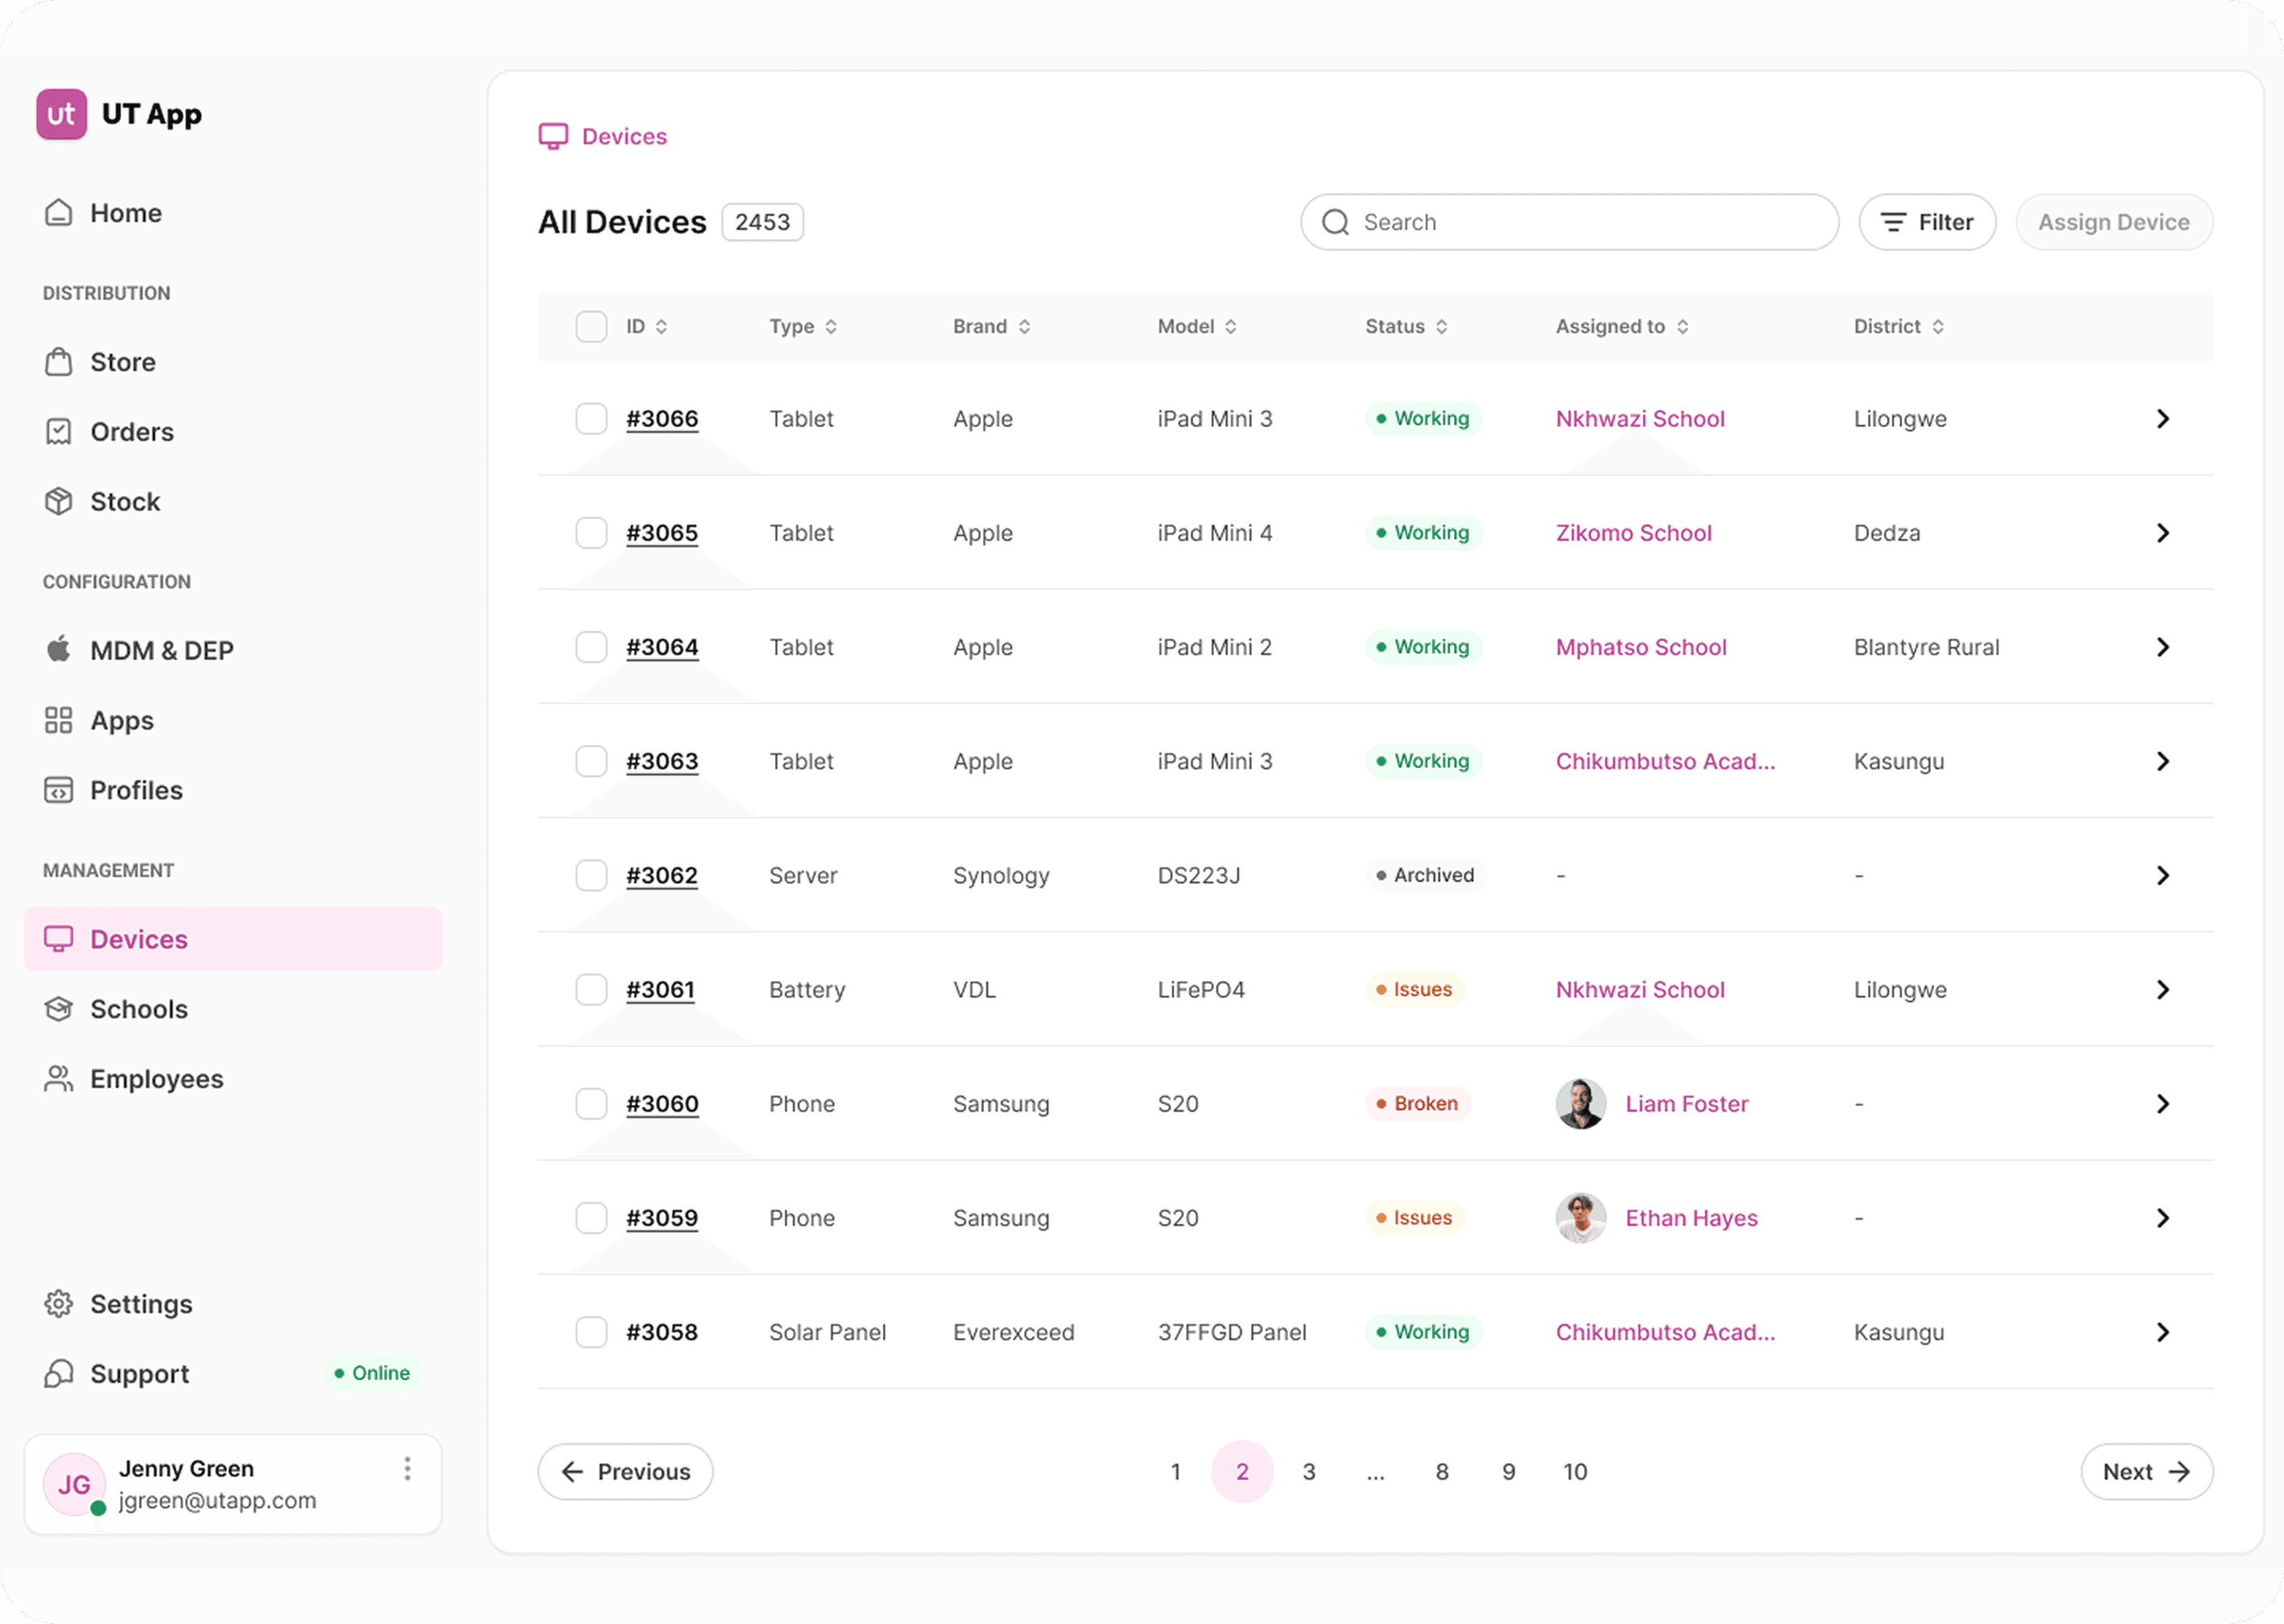Click the UT App logo icon
The height and width of the screenshot is (1624, 2284).
pyautogui.click(x=61, y=114)
